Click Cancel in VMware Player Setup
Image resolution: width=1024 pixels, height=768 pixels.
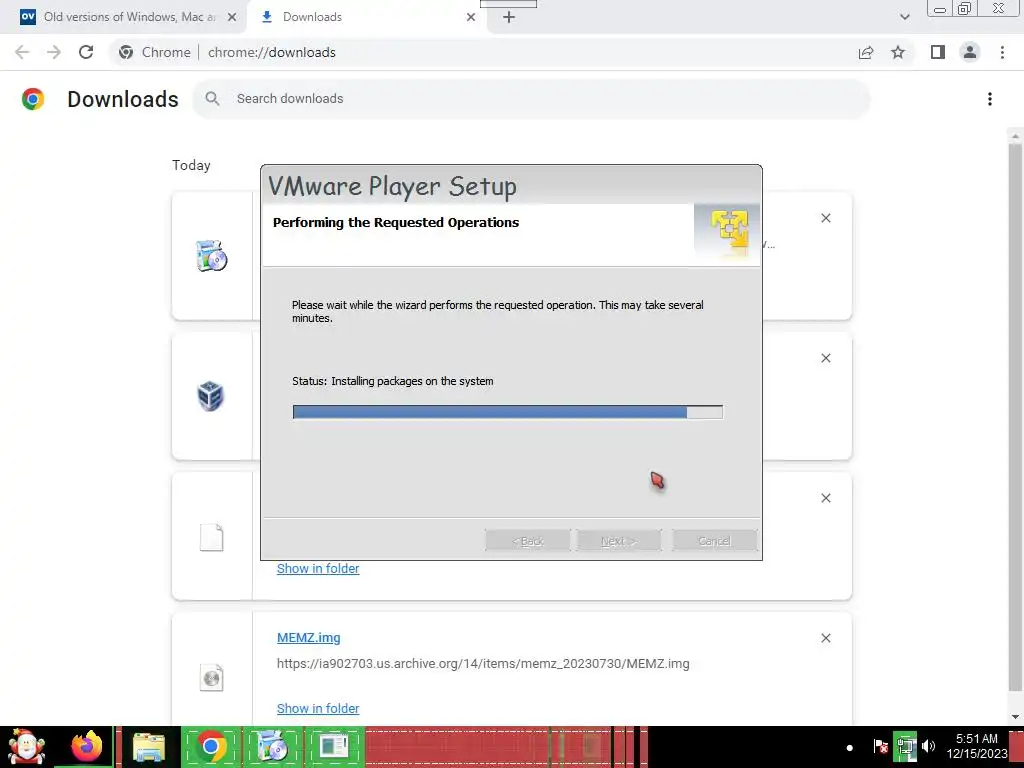pyautogui.click(x=714, y=541)
